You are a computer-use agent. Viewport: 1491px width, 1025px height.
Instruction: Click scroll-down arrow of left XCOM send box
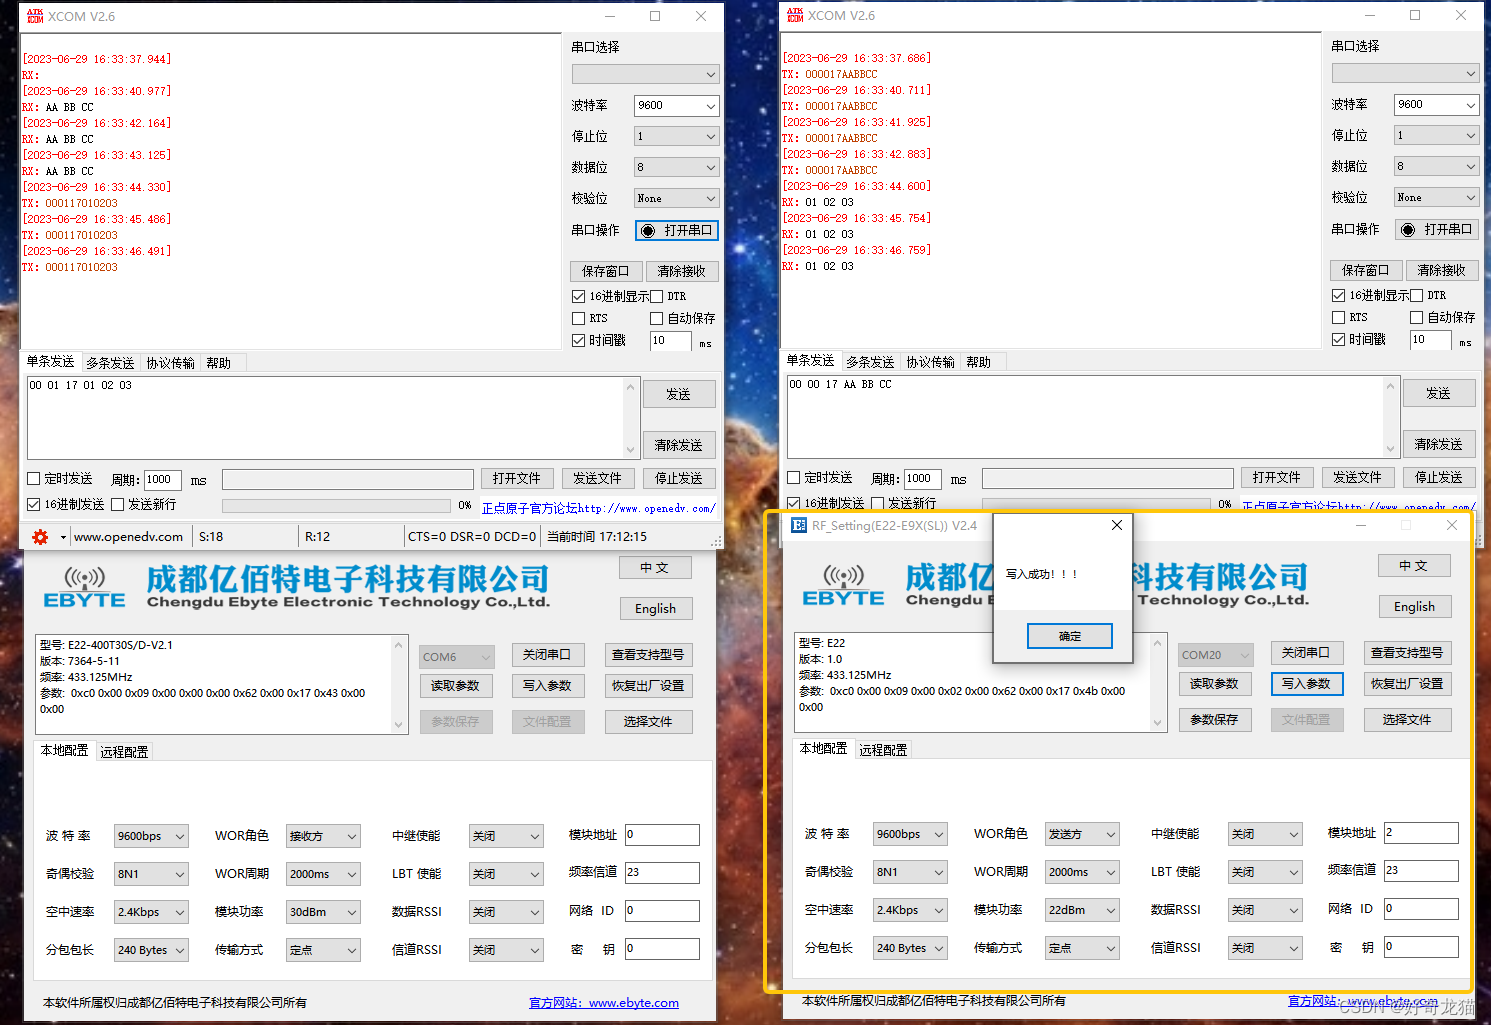[x=630, y=450]
